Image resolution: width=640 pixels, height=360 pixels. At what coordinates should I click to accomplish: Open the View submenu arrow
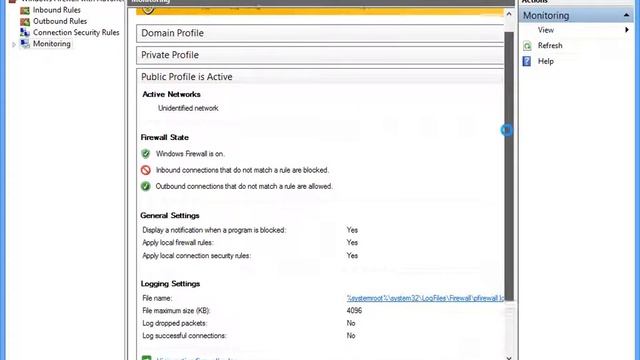(627, 30)
